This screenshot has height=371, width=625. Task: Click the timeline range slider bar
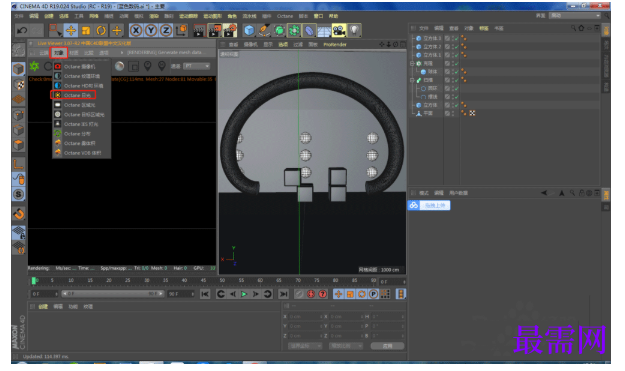(113, 294)
